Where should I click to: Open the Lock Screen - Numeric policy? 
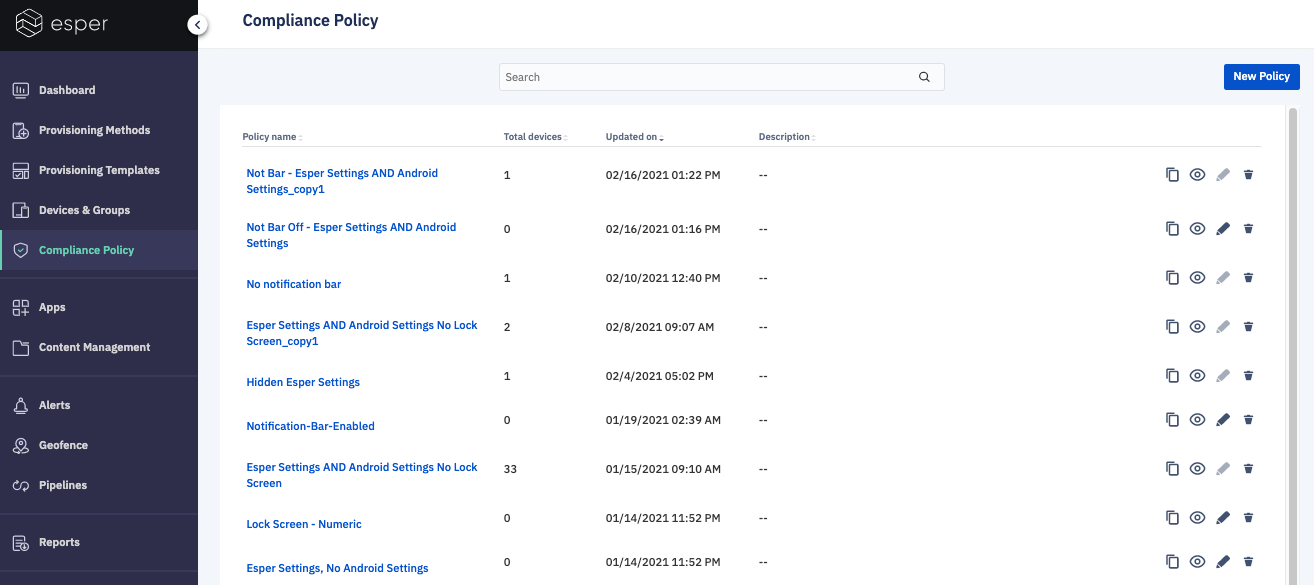pos(304,524)
